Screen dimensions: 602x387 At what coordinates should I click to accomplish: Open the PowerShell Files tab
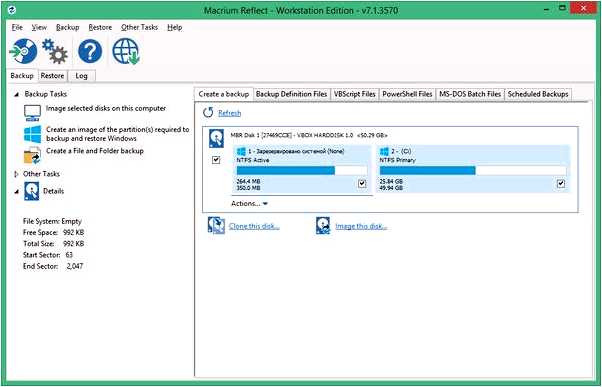point(407,94)
